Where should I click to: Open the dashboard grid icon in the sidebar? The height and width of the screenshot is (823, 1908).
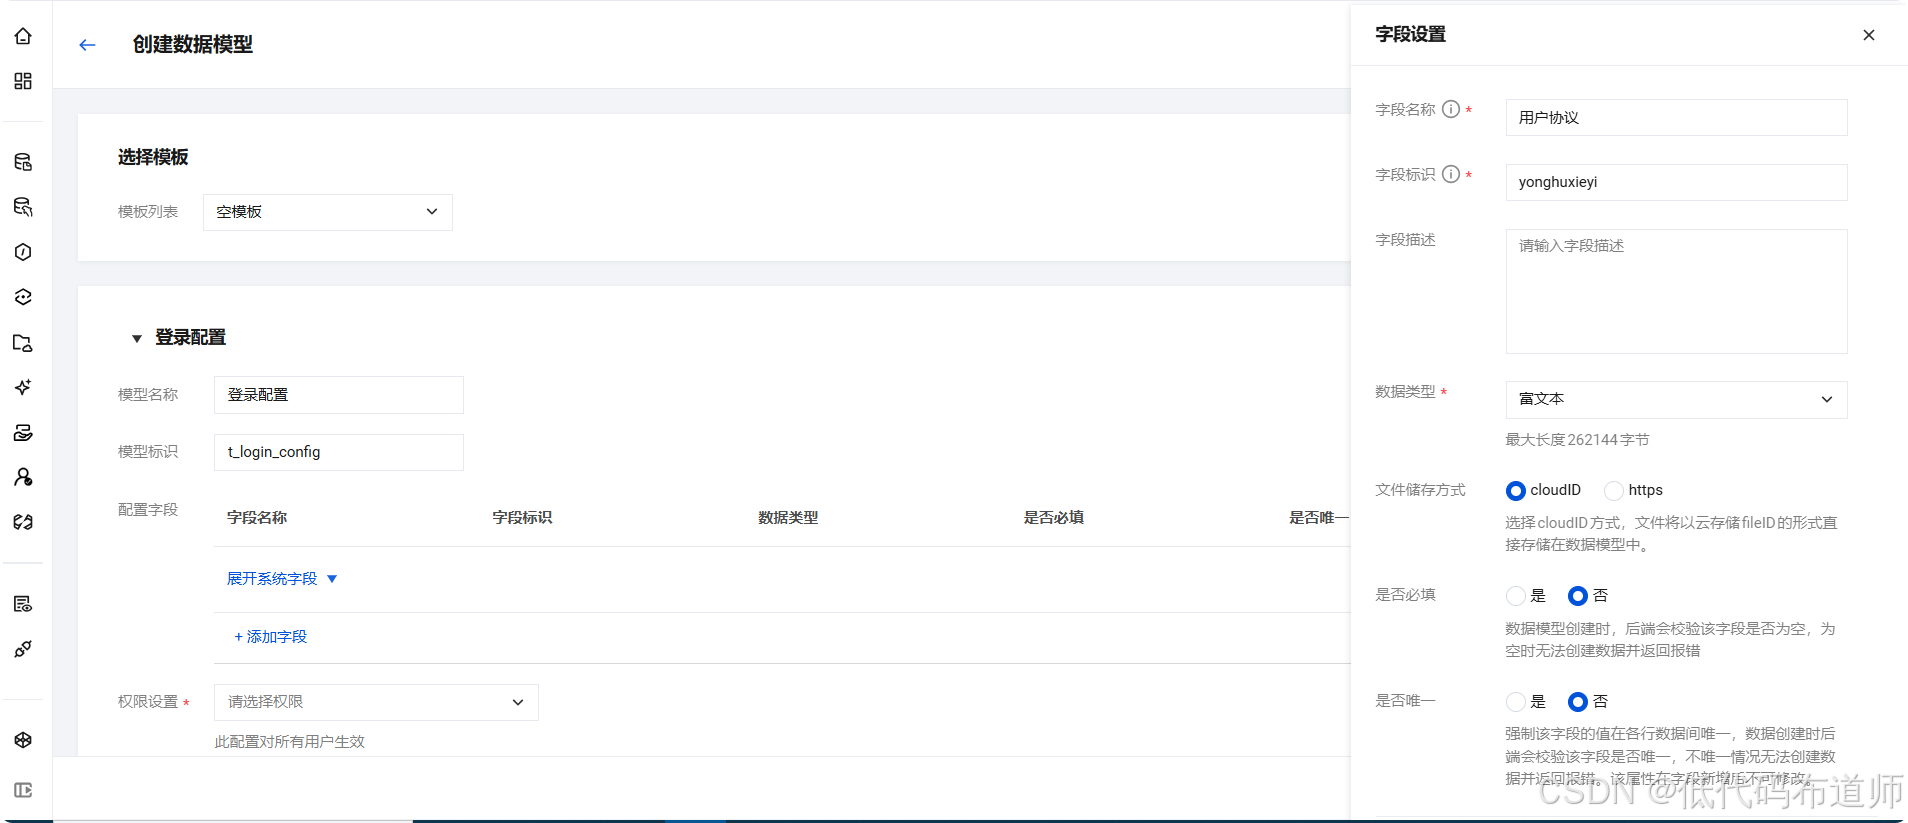(23, 81)
